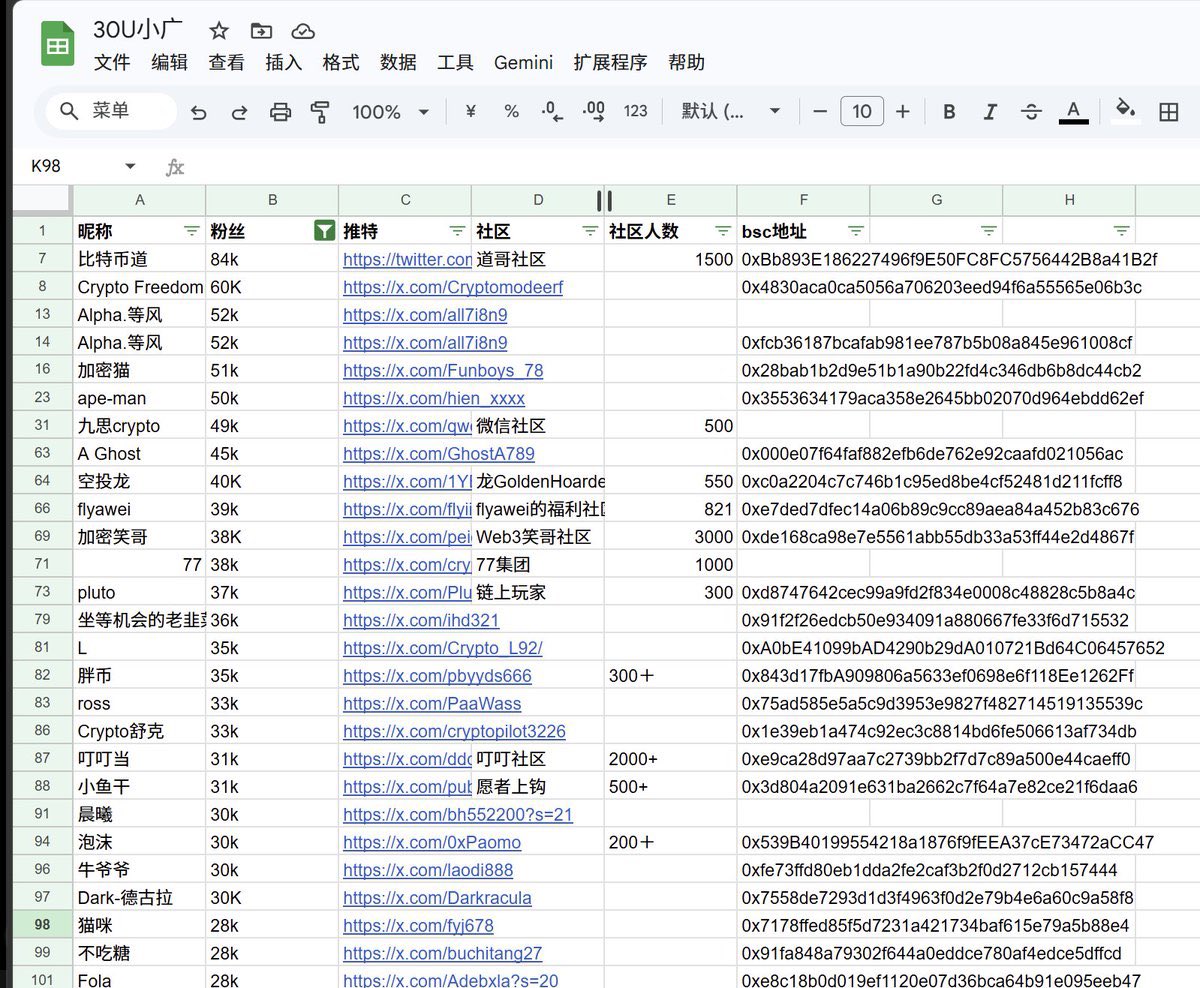Open the 编辑 menu
Viewport: 1200px width, 988px height.
coord(169,63)
